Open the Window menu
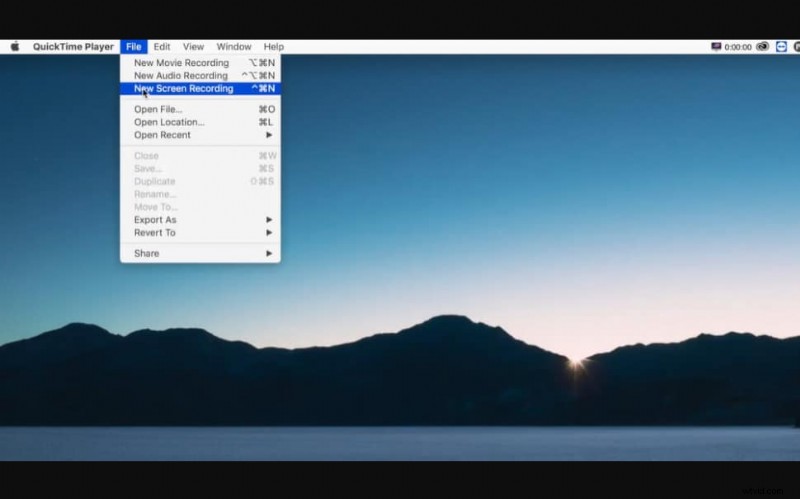 (x=234, y=46)
